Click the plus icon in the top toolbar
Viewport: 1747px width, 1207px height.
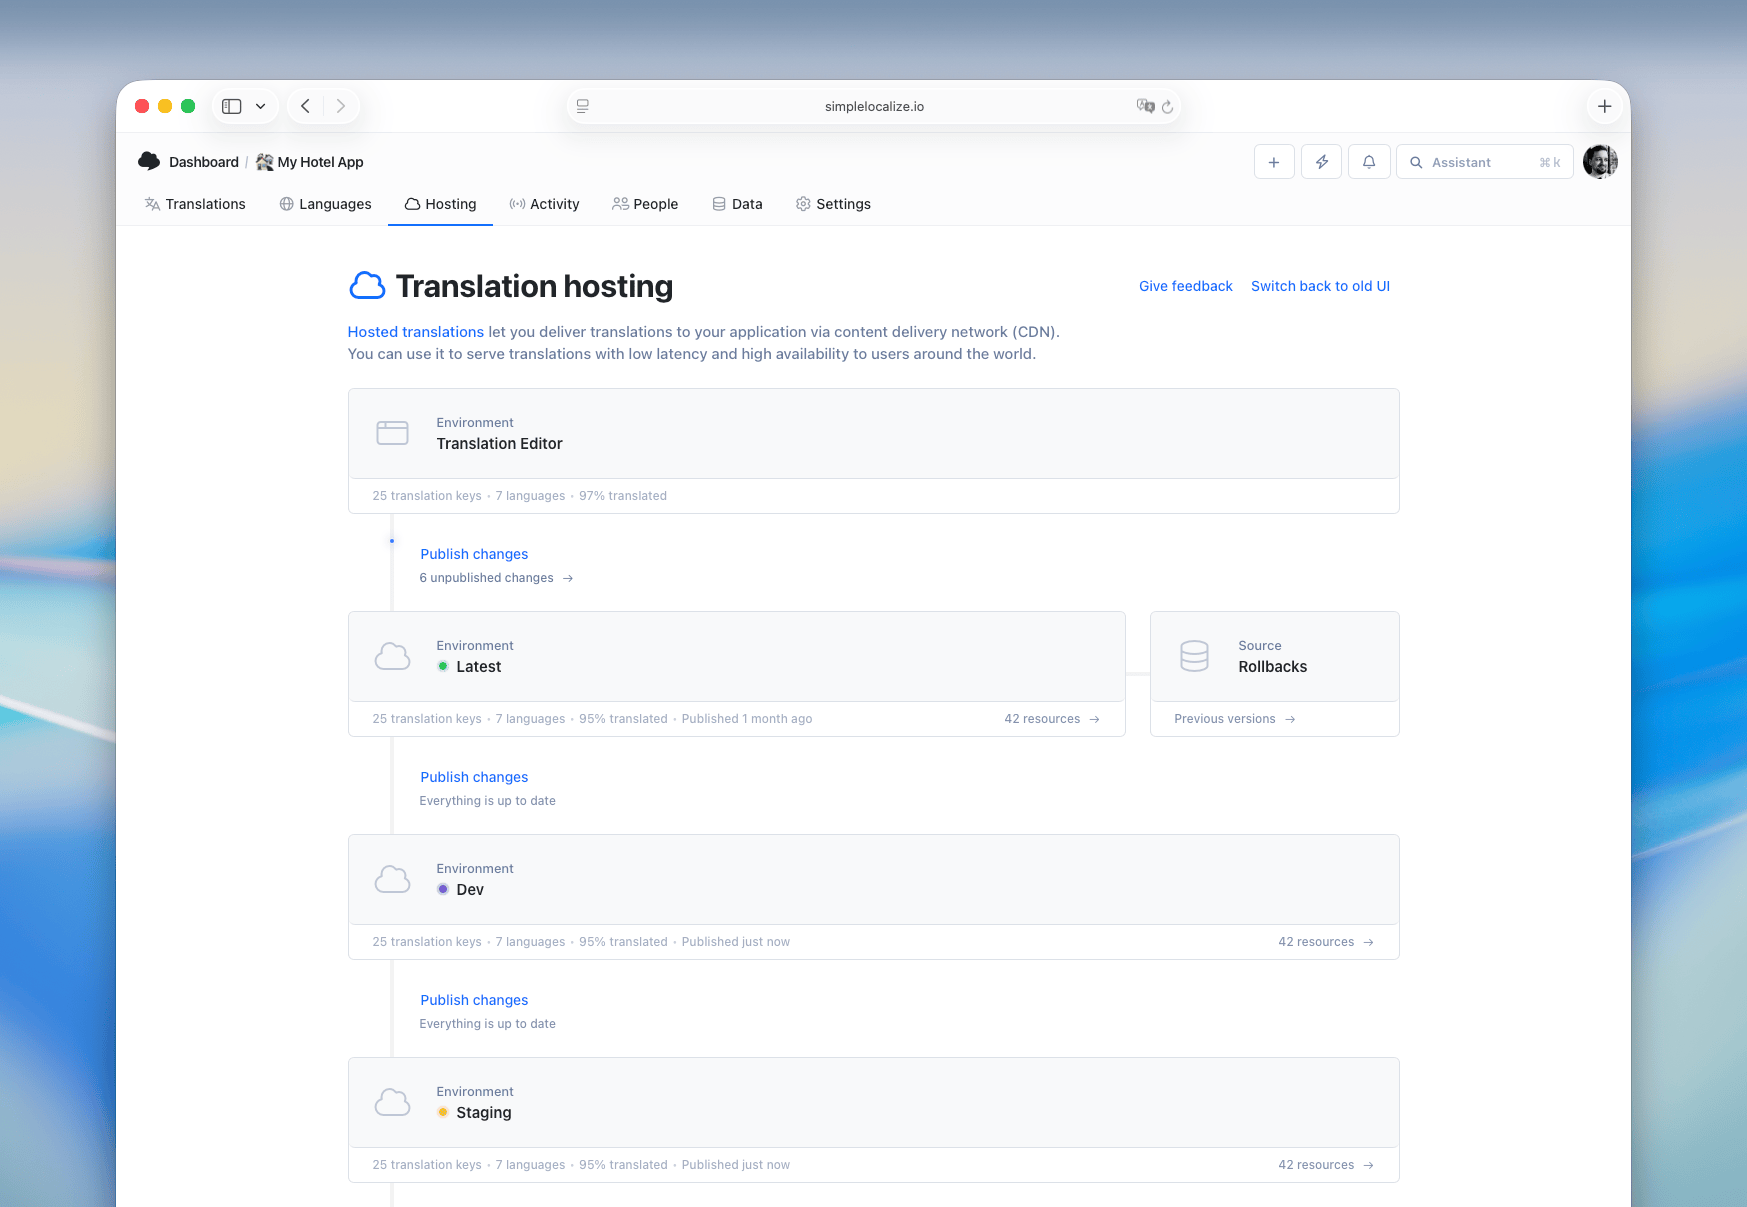pyautogui.click(x=1274, y=161)
